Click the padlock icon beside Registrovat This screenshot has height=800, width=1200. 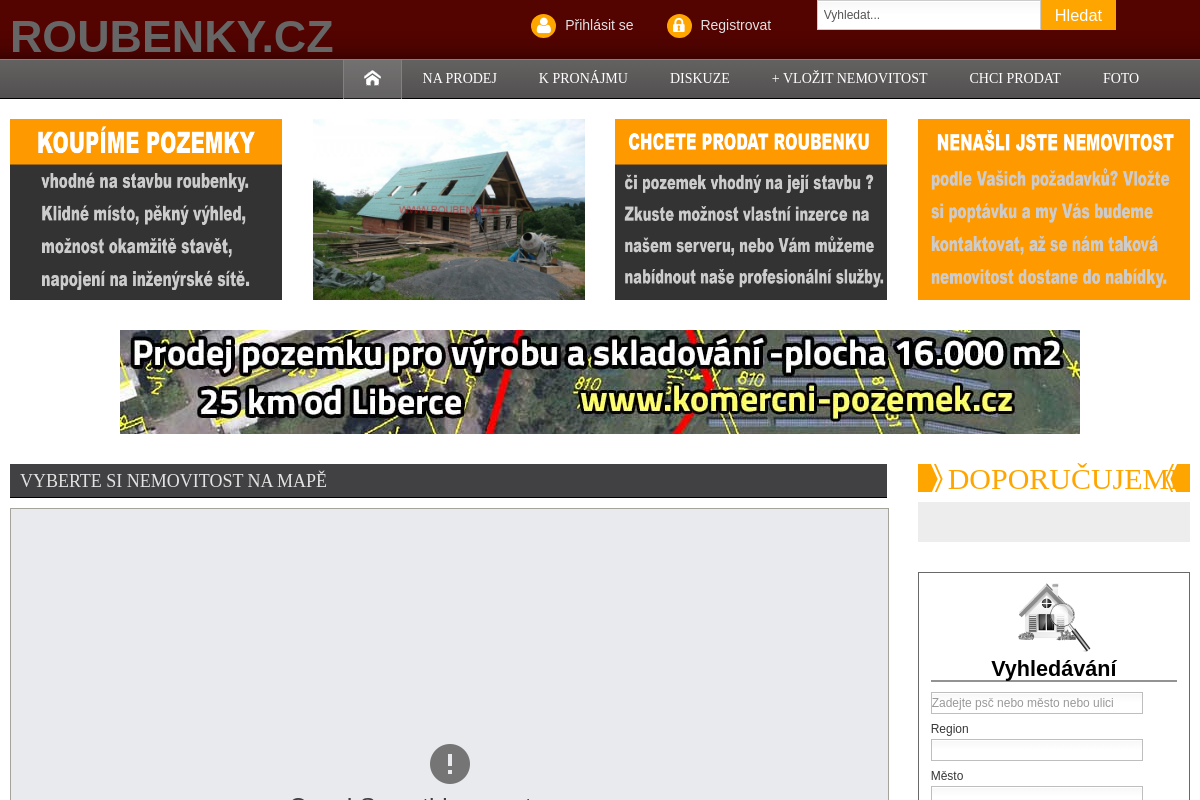tap(679, 26)
